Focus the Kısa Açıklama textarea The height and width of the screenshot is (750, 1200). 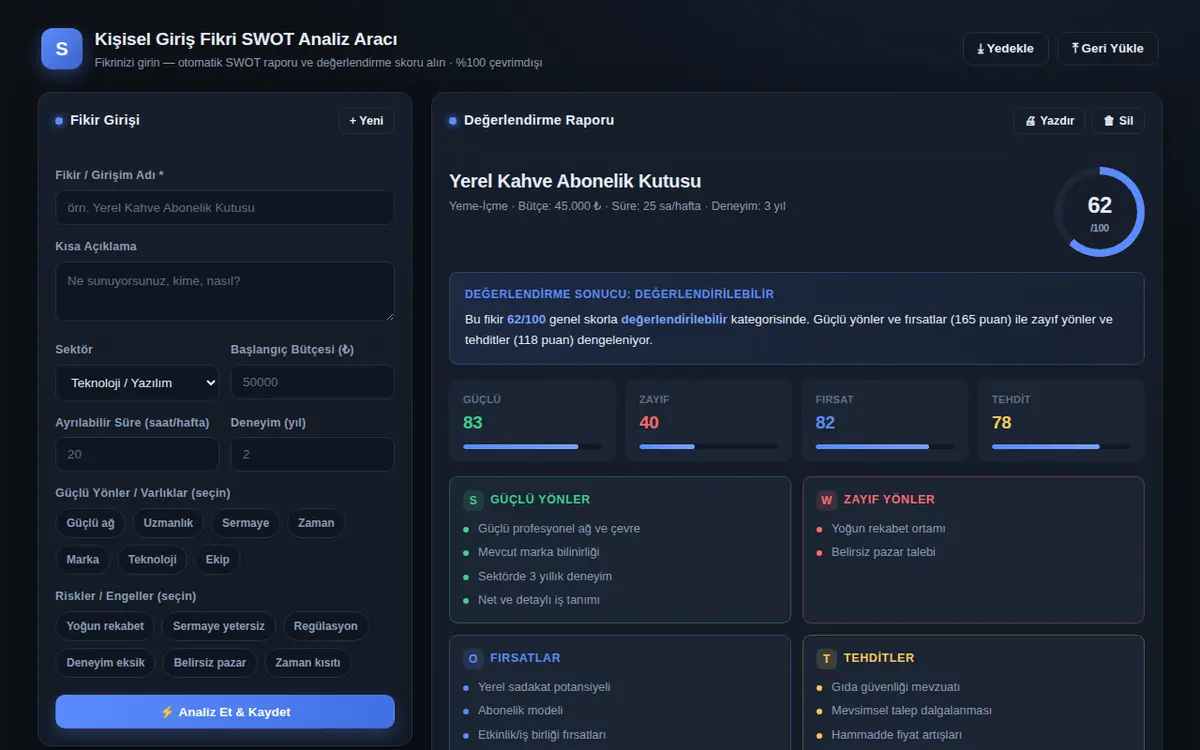coord(225,292)
